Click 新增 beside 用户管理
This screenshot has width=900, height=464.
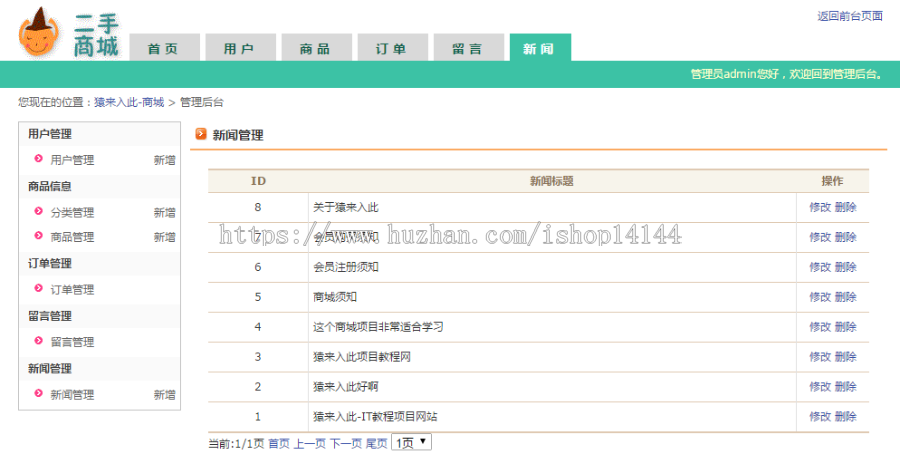point(165,160)
